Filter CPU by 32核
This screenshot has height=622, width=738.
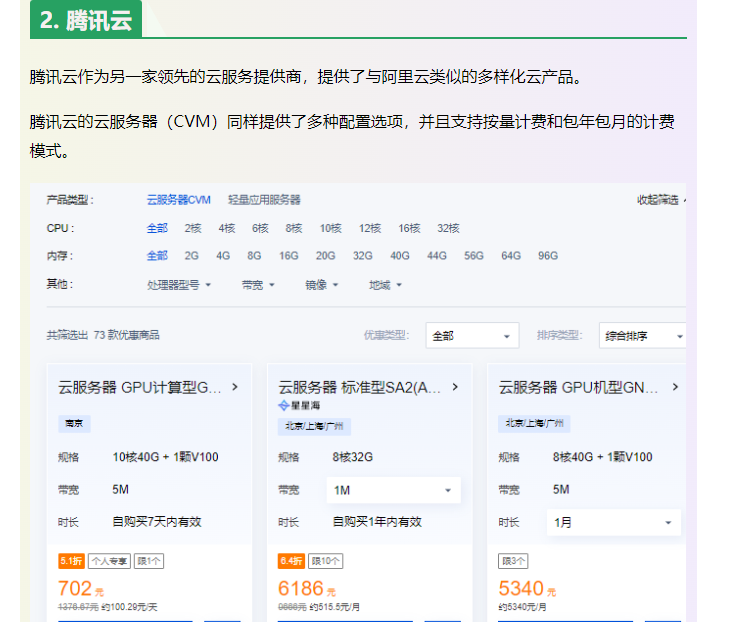pos(448,228)
